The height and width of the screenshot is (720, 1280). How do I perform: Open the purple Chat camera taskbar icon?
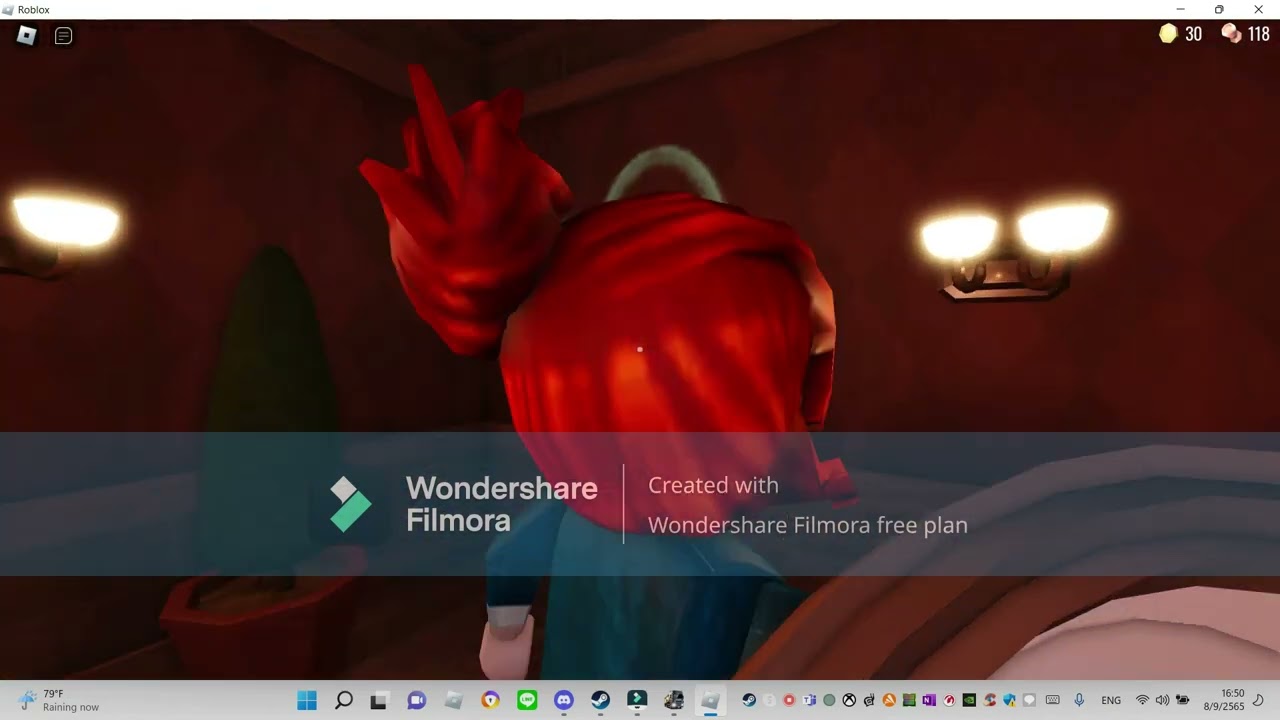tap(416, 701)
